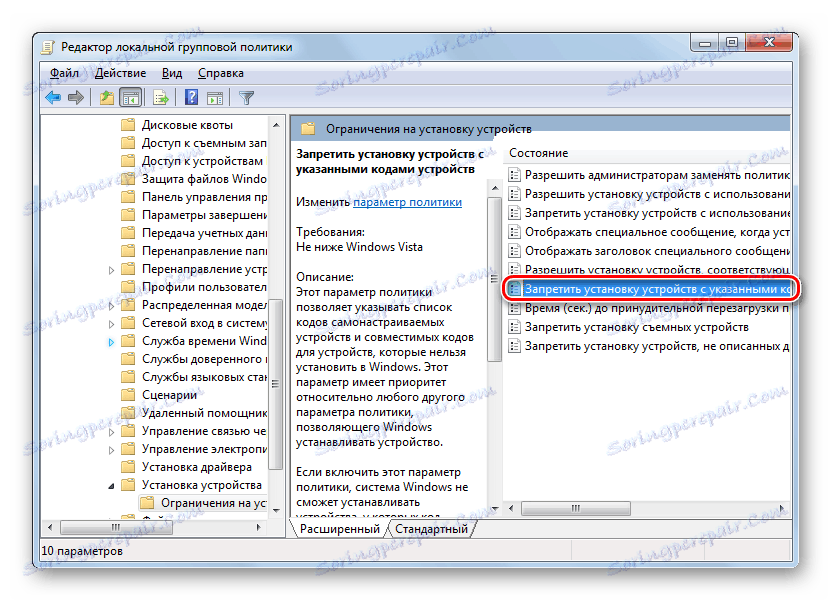Viewport: 832px width, 601px height.
Task: Click the folder icon beside Установка драйвера
Action: (127, 467)
